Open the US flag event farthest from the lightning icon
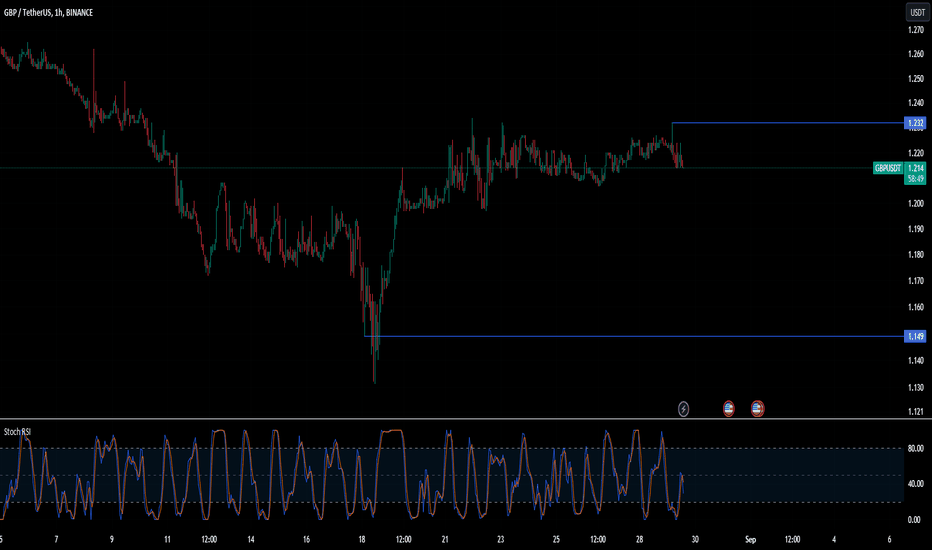Viewport: 932px width, 550px height. [757, 408]
